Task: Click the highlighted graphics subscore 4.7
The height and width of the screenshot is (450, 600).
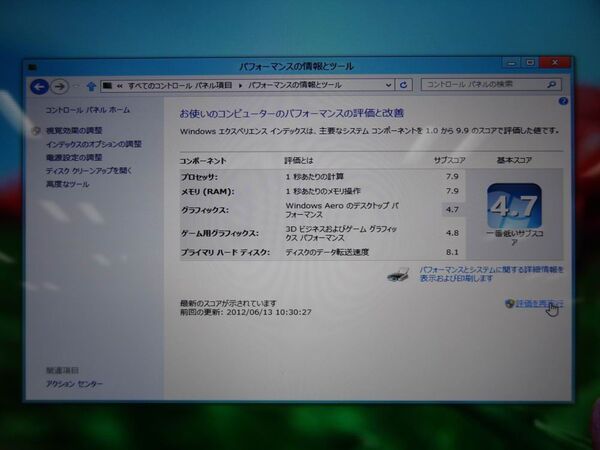Action: [x=452, y=209]
